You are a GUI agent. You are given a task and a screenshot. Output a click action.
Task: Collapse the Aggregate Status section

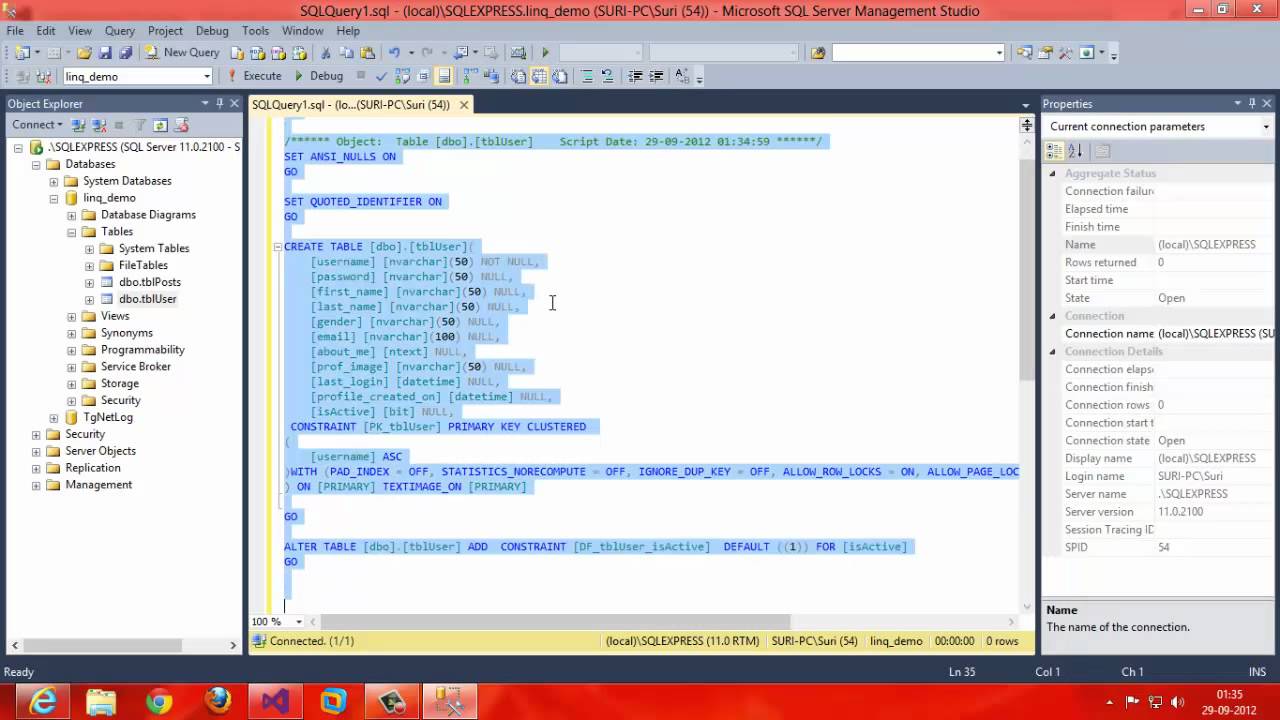1052,173
